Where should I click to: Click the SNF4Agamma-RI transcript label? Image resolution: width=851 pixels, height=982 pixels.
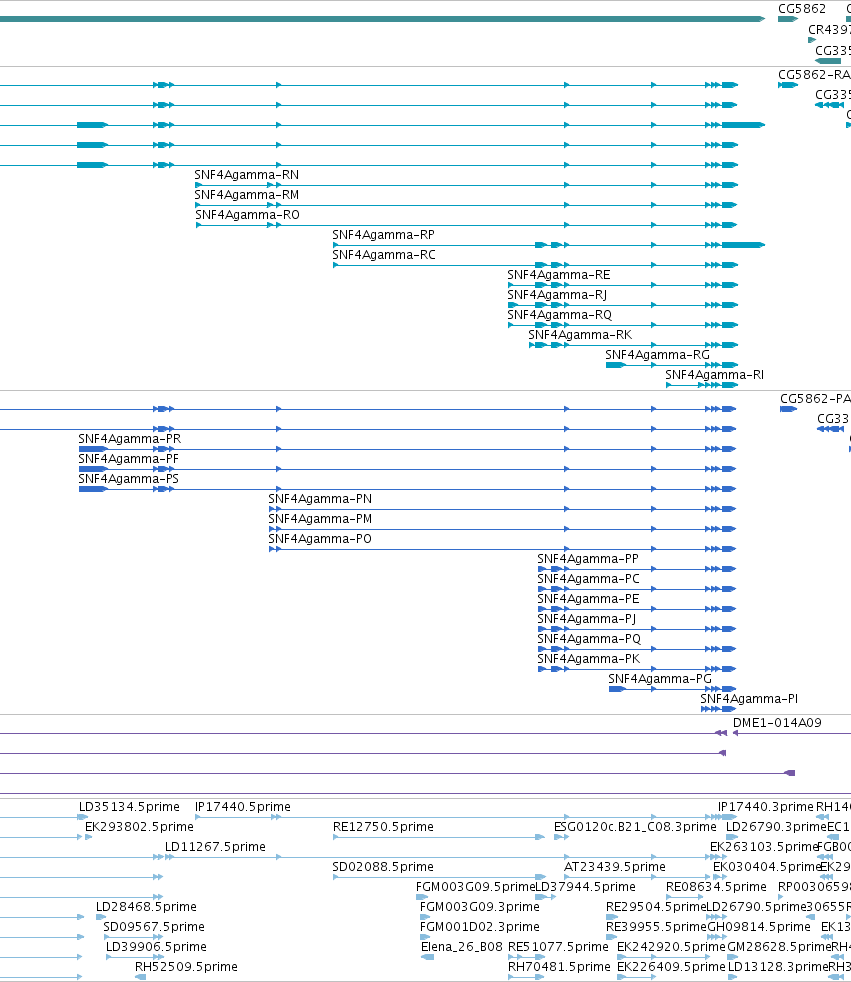(714, 375)
